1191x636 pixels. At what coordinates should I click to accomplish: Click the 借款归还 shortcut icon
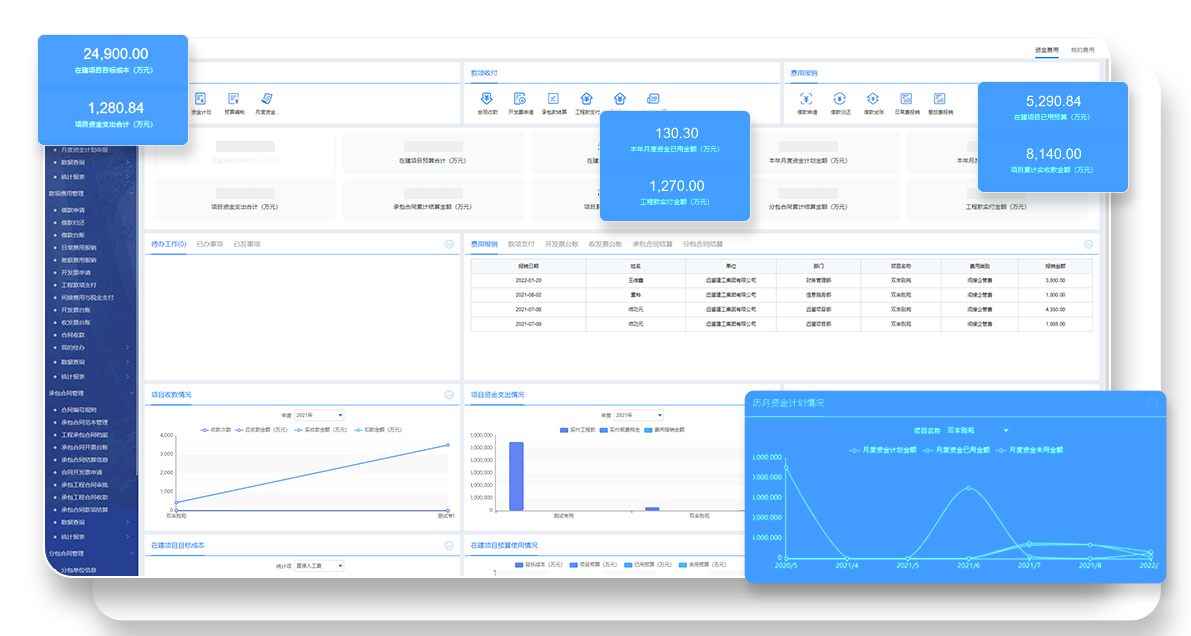839,99
